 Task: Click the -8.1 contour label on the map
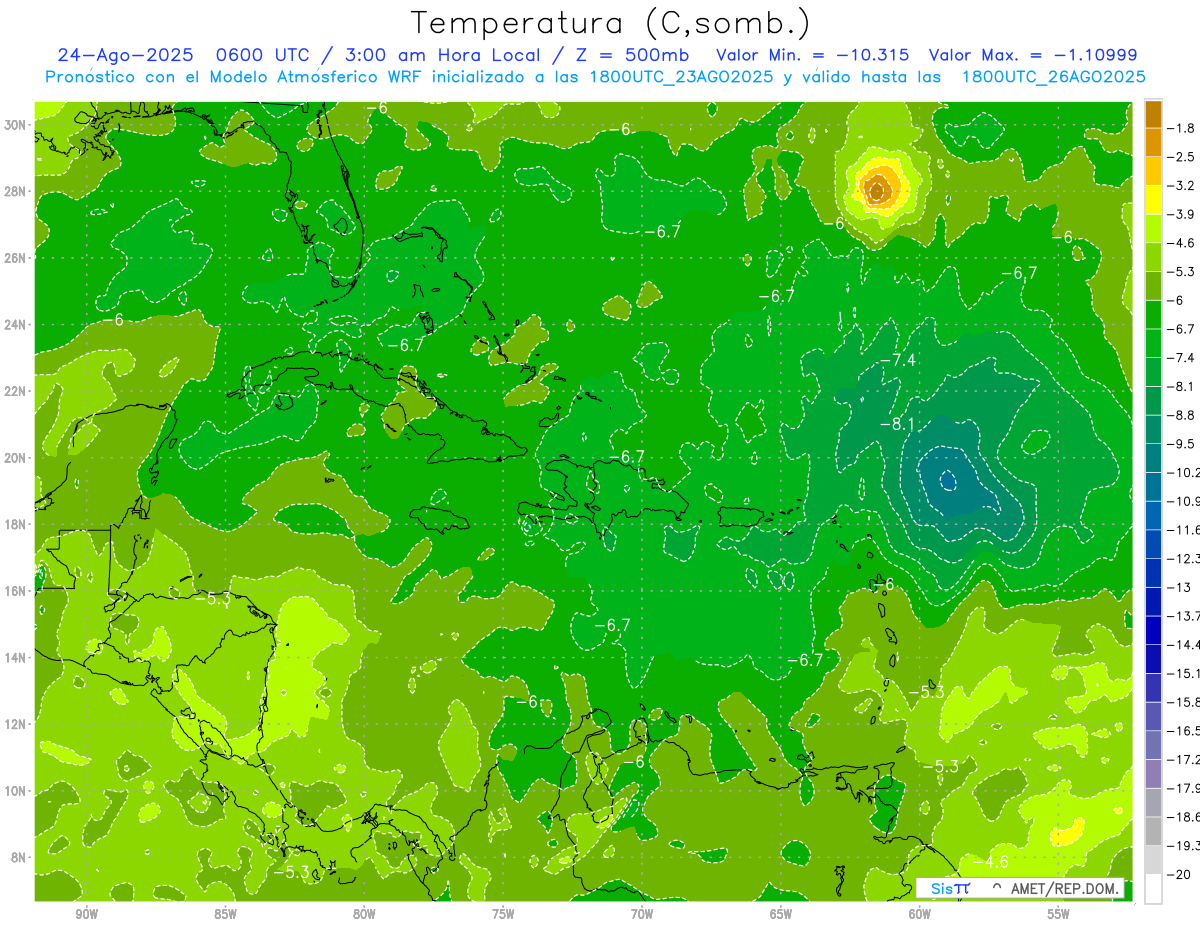(897, 425)
